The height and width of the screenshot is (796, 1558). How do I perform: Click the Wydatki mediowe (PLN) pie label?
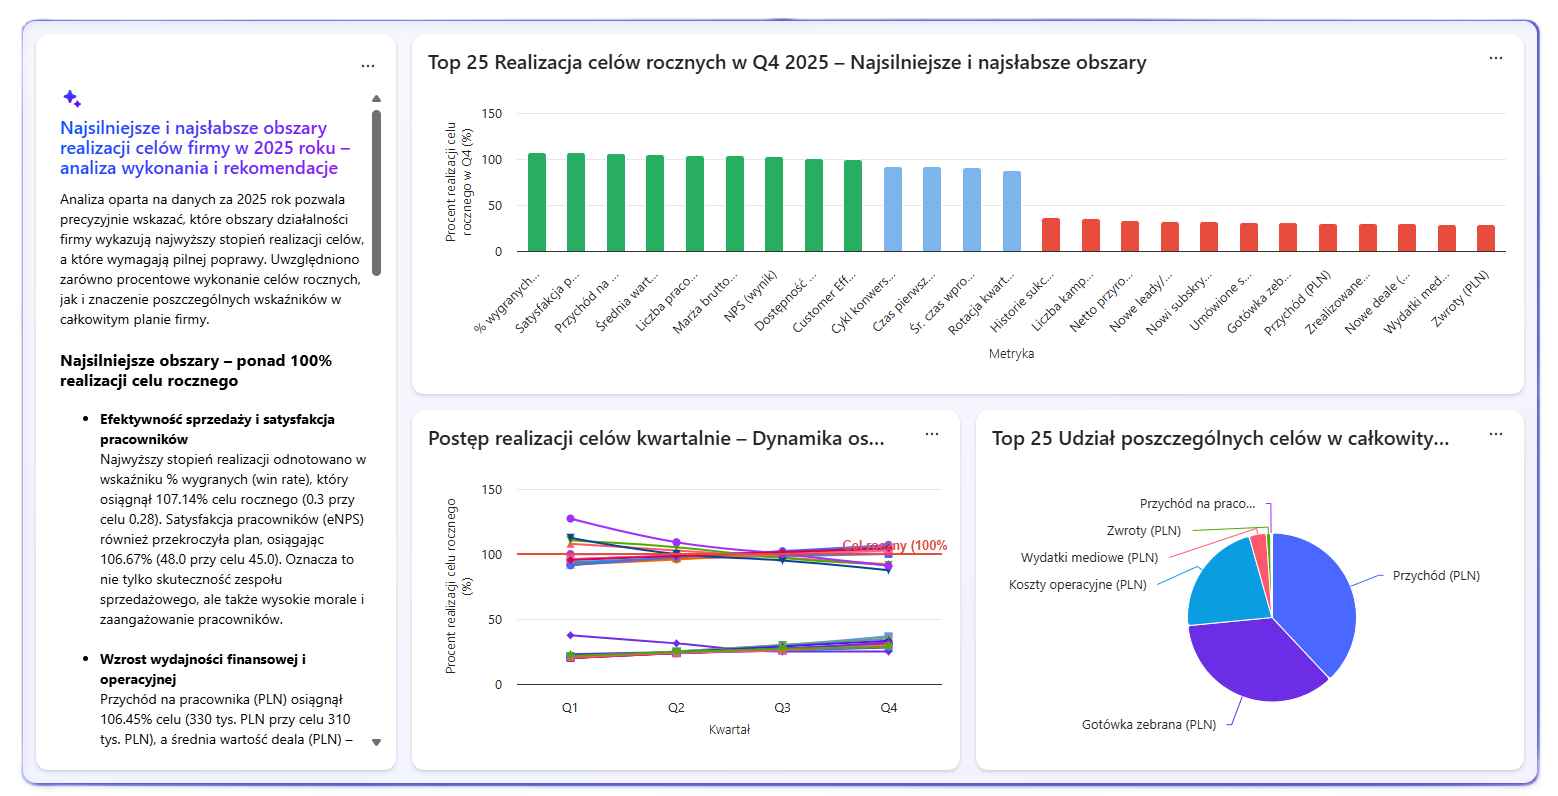(x=1089, y=558)
